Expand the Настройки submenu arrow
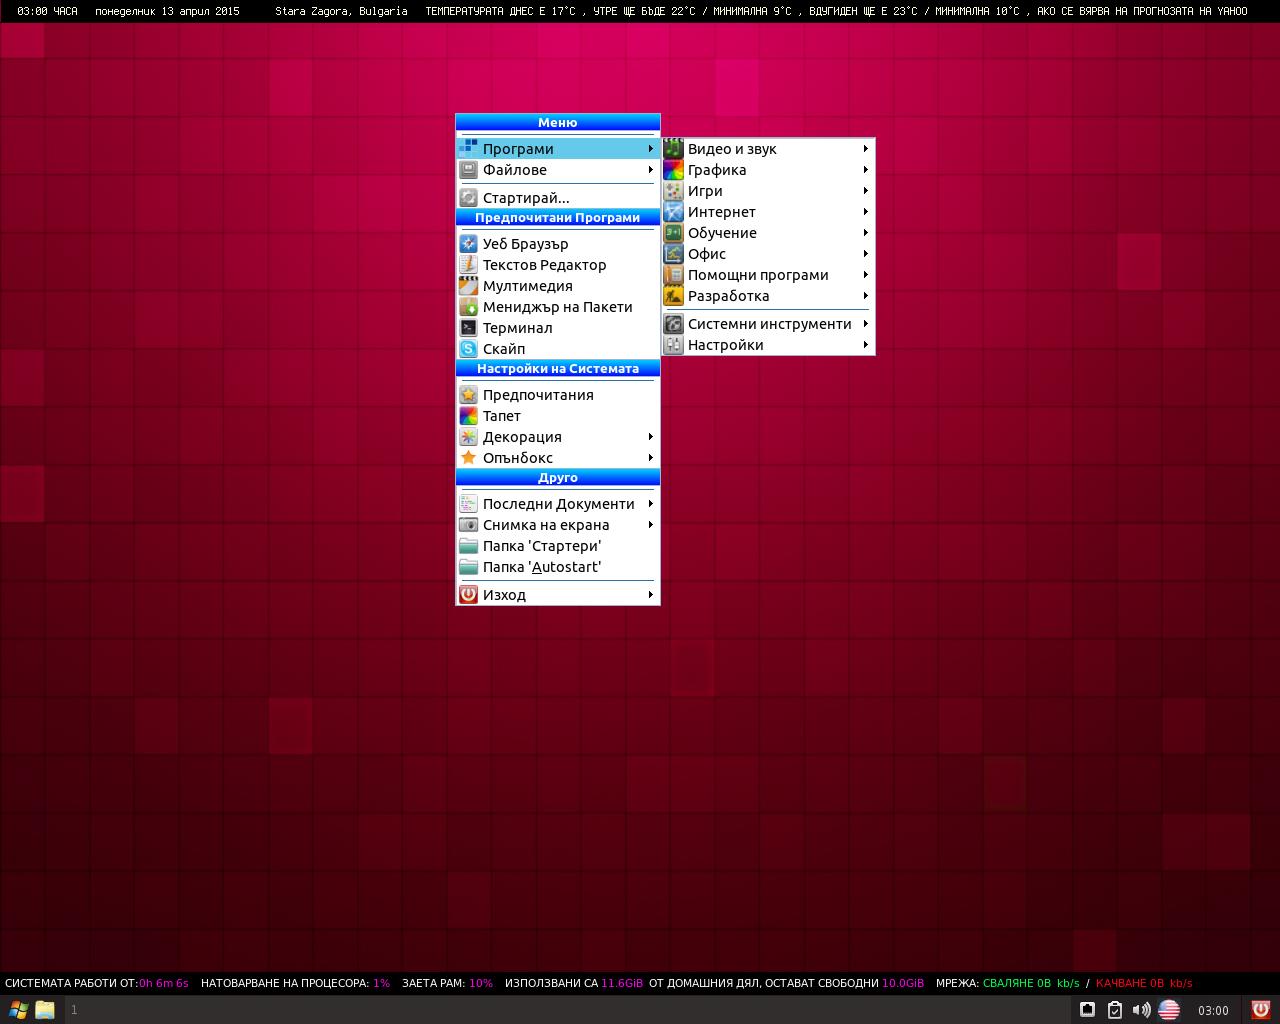The height and width of the screenshot is (1024, 1280). click(x=865, y=345)
